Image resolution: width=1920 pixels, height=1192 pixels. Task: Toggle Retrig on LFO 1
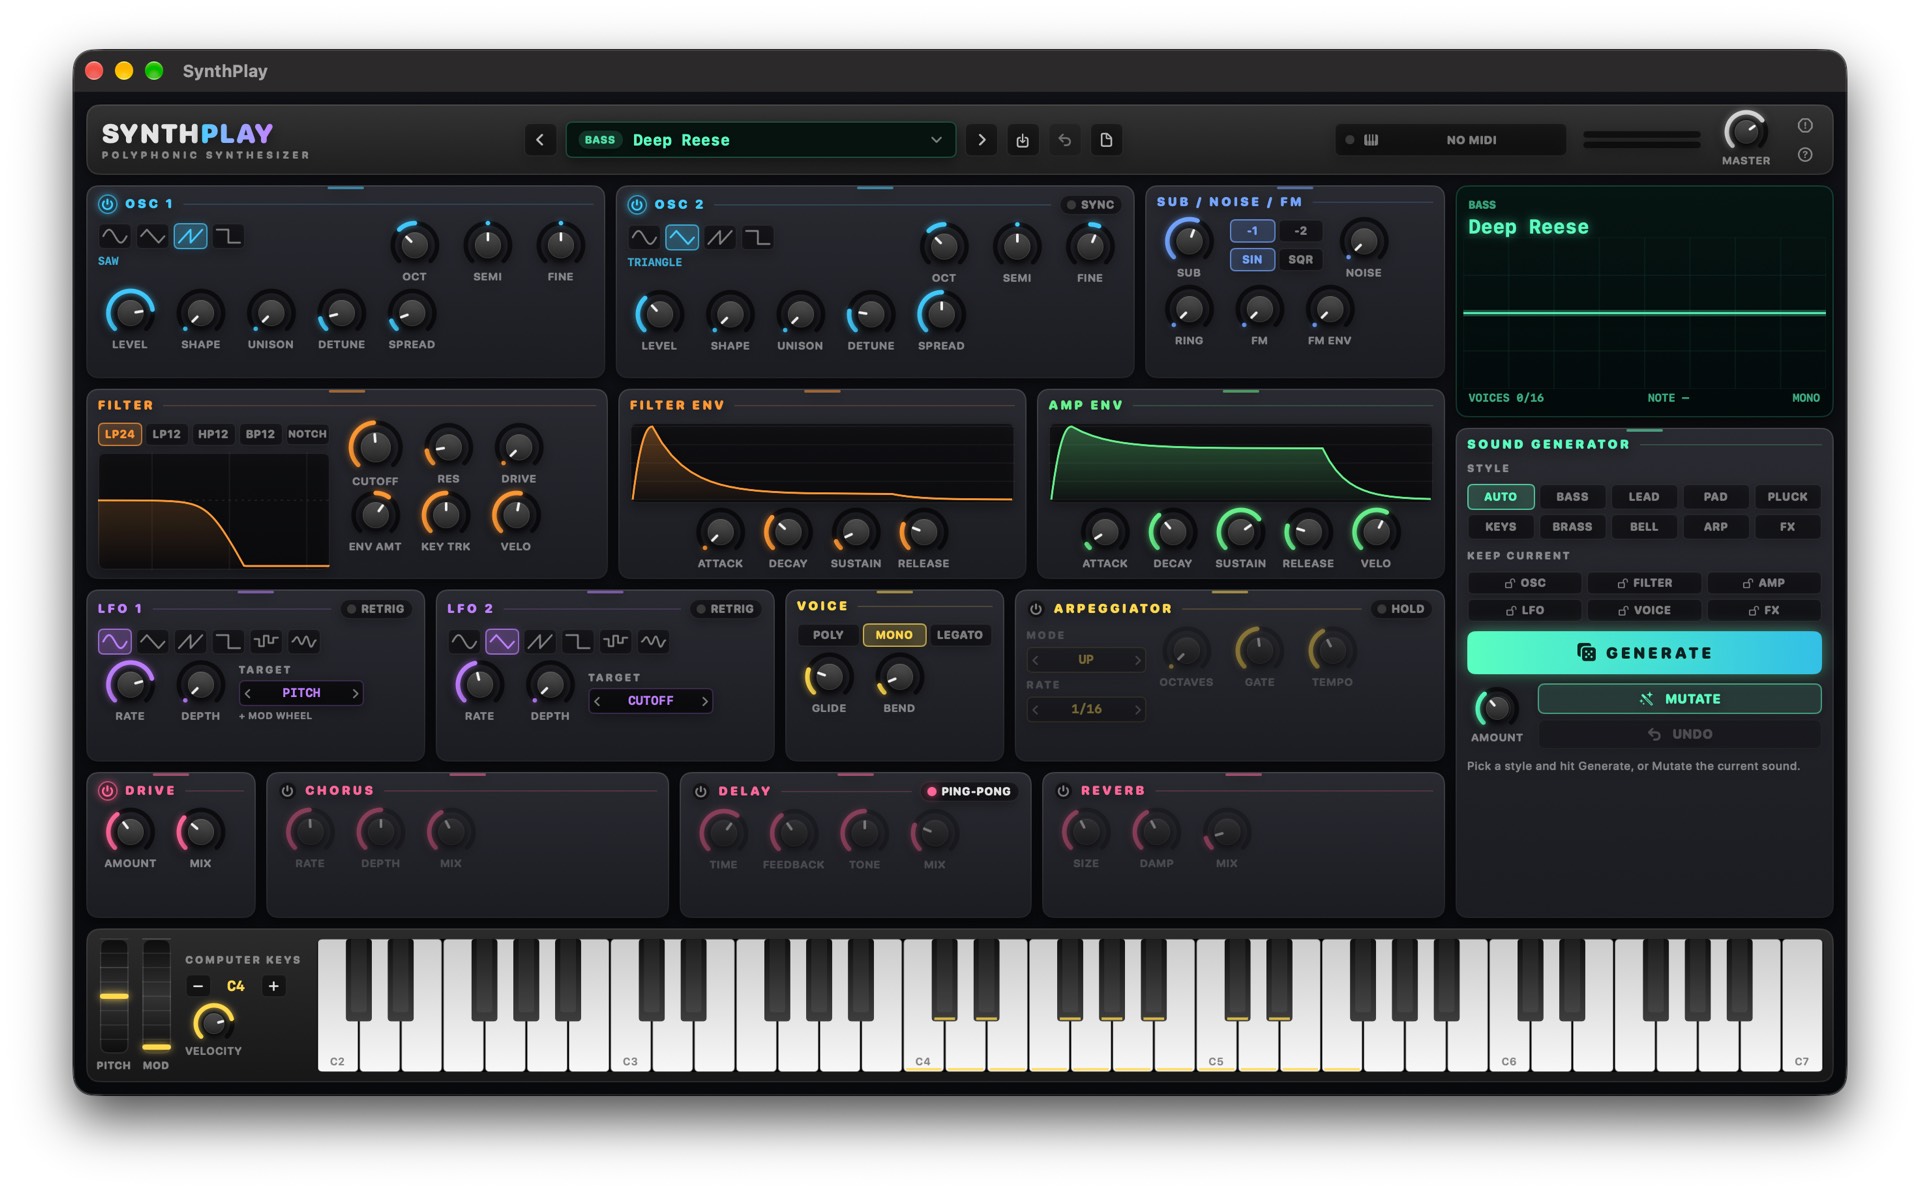(375, 609)
